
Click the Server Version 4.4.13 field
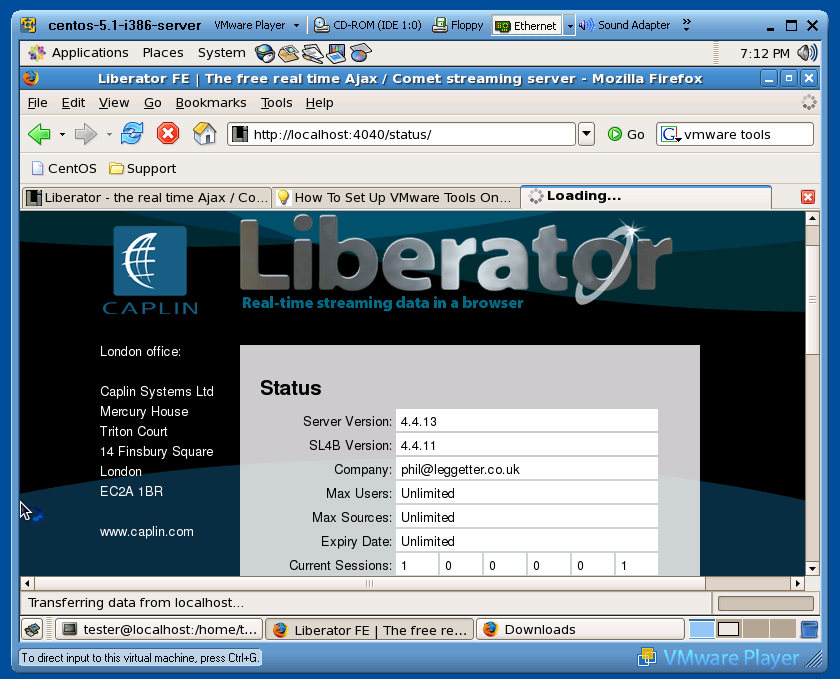[526, 421]
